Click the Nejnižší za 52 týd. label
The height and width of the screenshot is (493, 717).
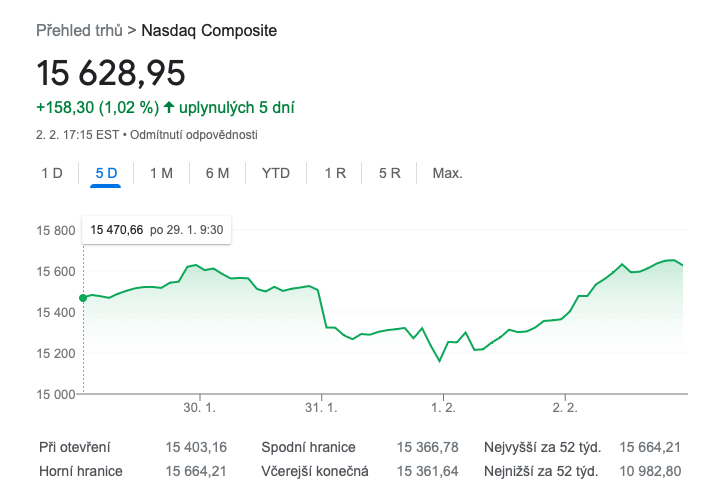coord(541,472)
